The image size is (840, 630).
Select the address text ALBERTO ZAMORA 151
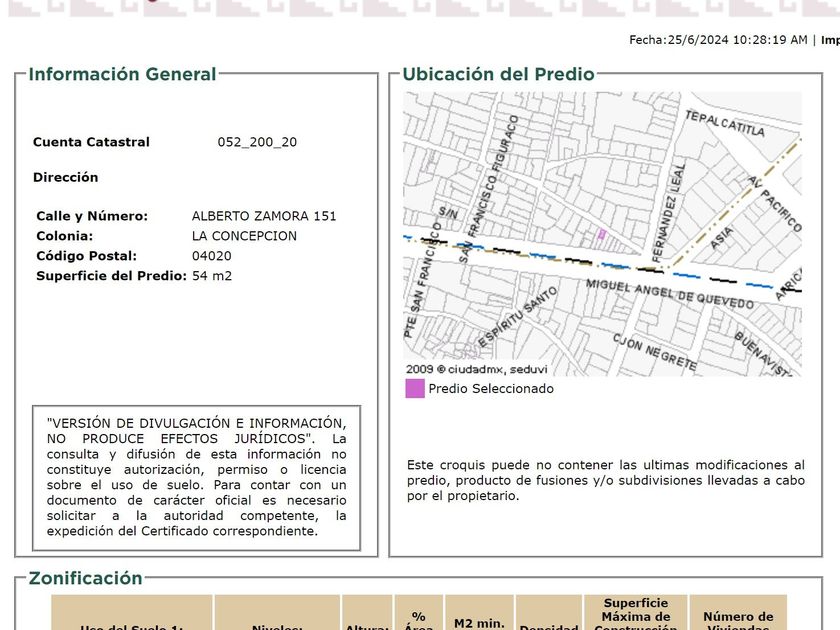click(x=264, y=216)
